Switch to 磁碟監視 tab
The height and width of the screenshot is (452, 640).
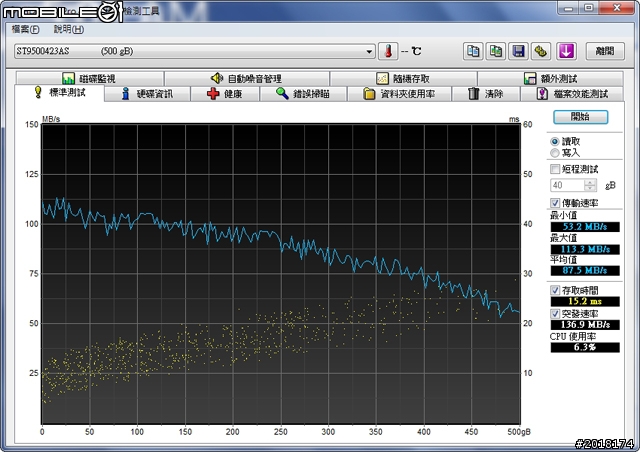90,78
